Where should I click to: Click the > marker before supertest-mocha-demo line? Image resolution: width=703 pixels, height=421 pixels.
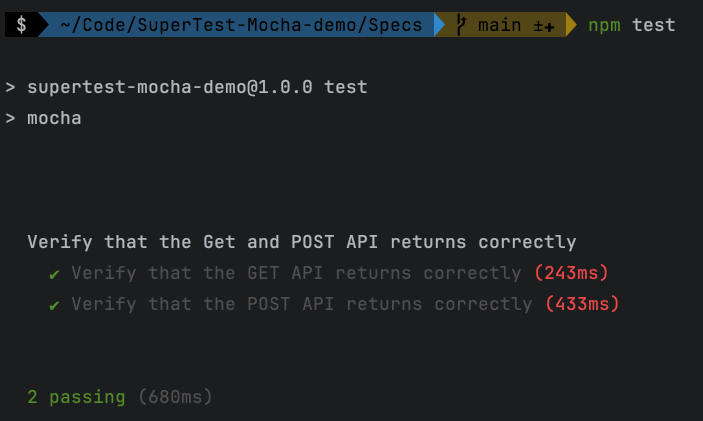click(10, 87)
